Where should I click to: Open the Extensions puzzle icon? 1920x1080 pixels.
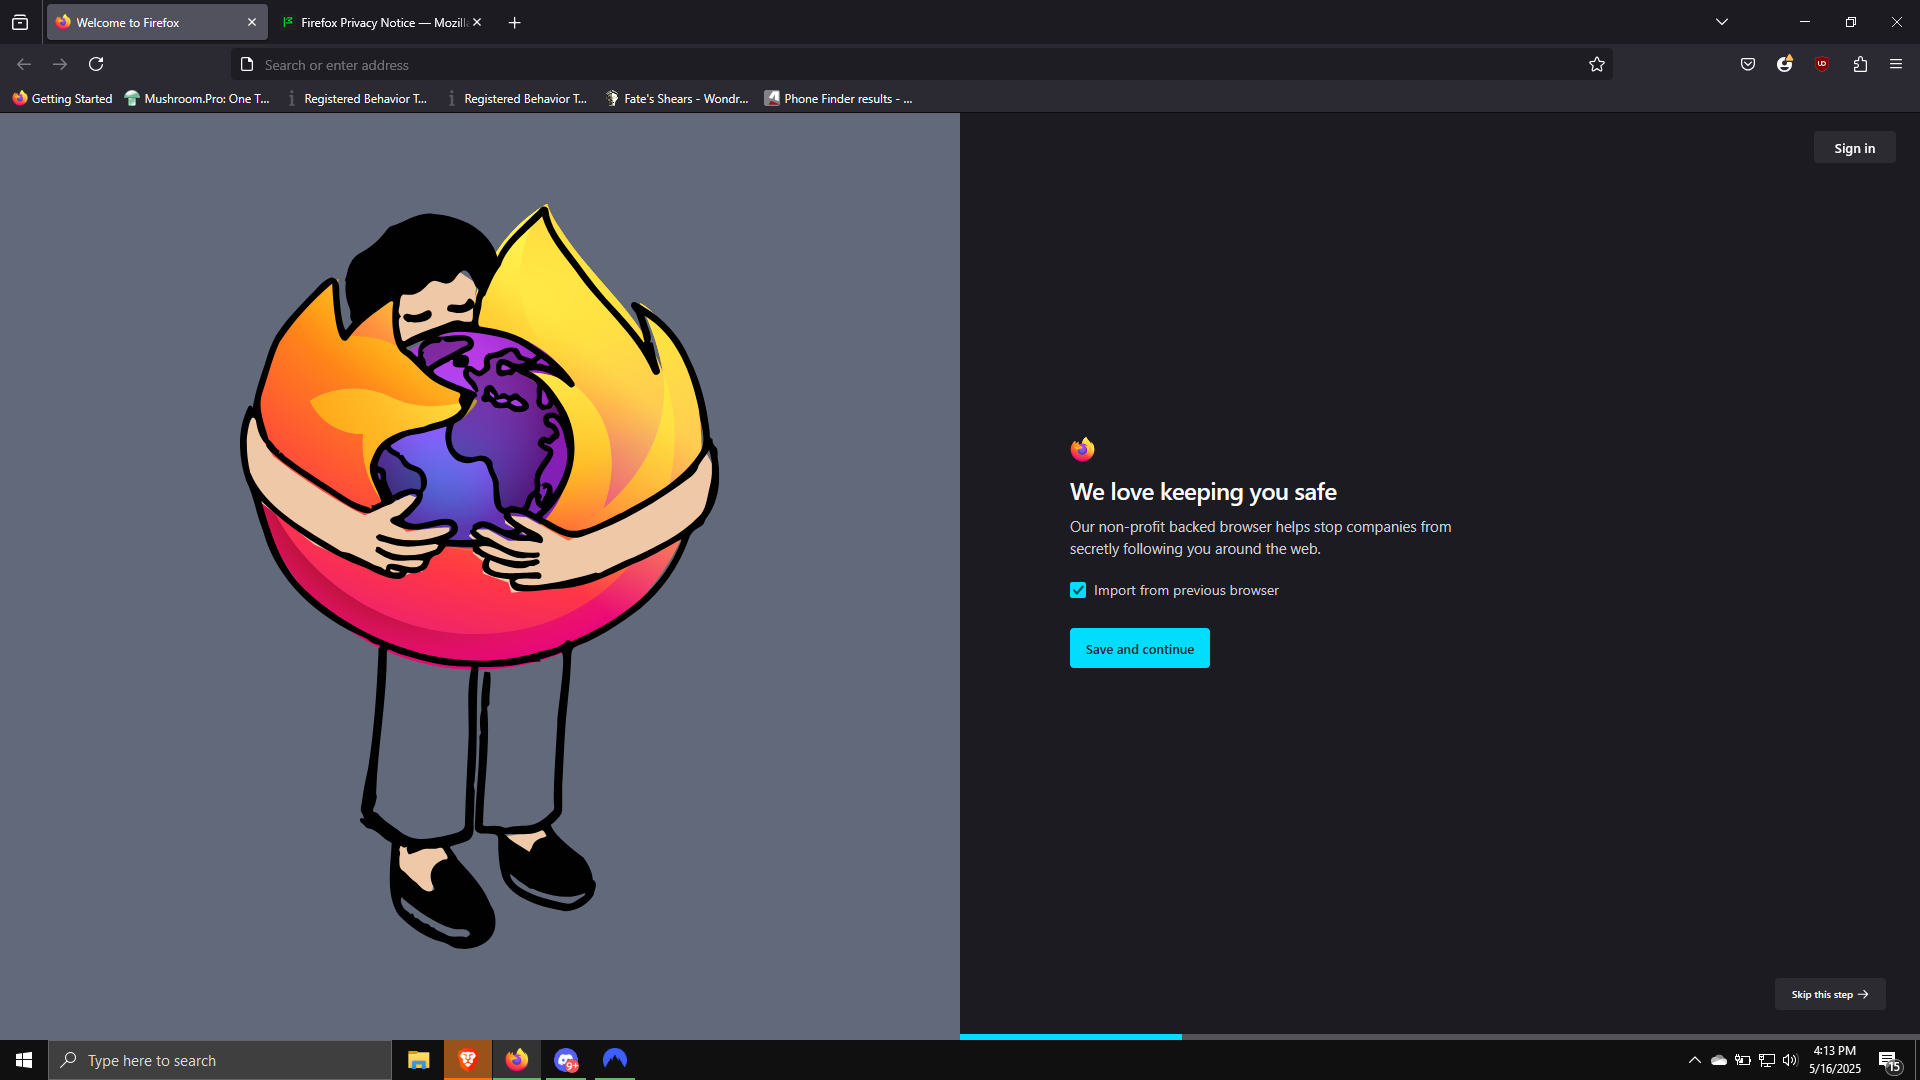coord(1859,64)
